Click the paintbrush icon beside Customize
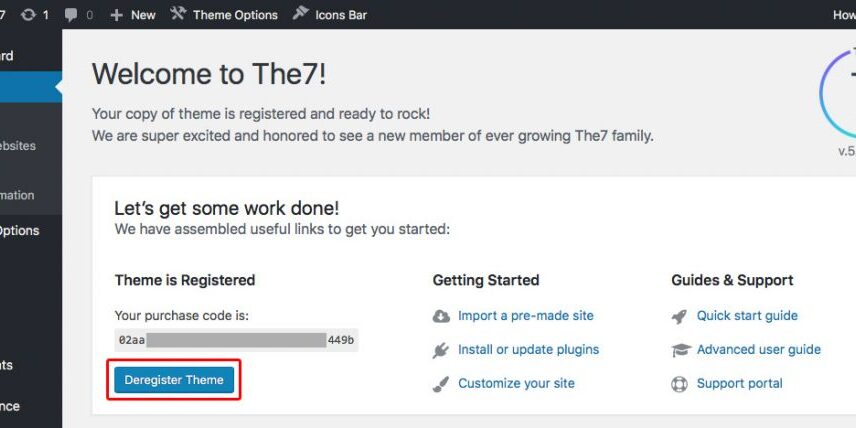The image size is (856, 428). [x=441, y=384]
